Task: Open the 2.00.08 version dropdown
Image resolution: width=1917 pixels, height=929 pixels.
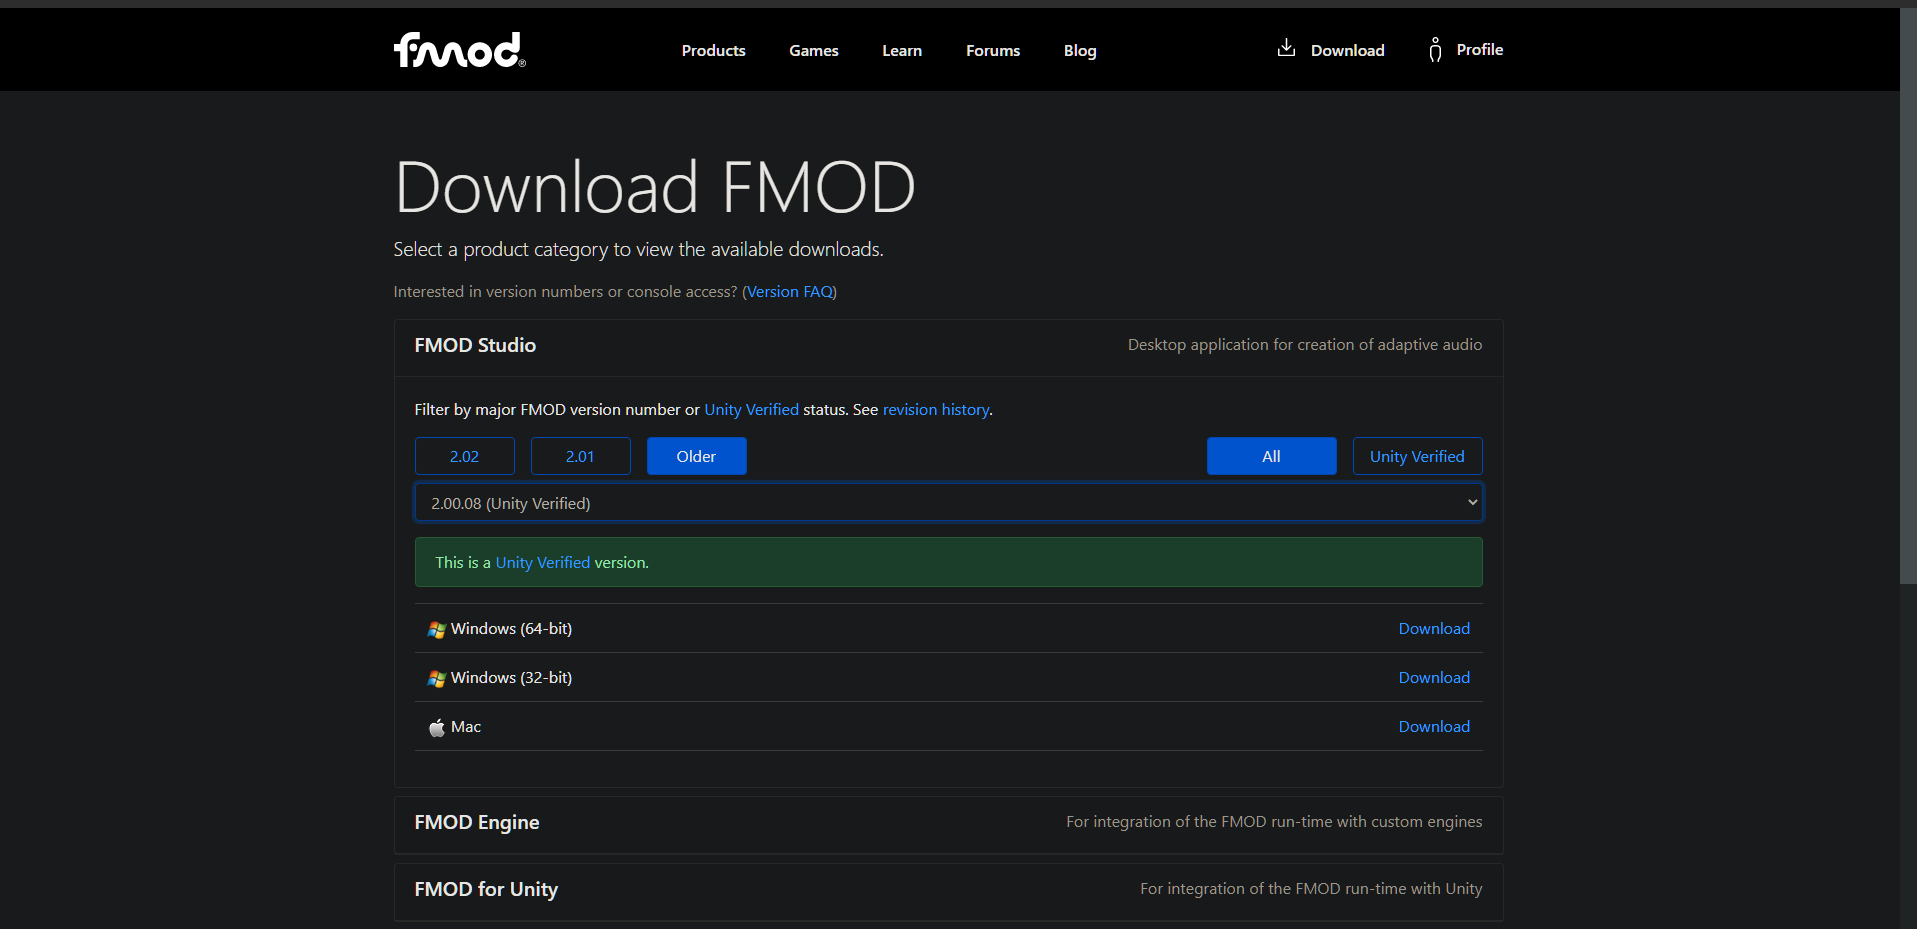Action: (949, 503)
